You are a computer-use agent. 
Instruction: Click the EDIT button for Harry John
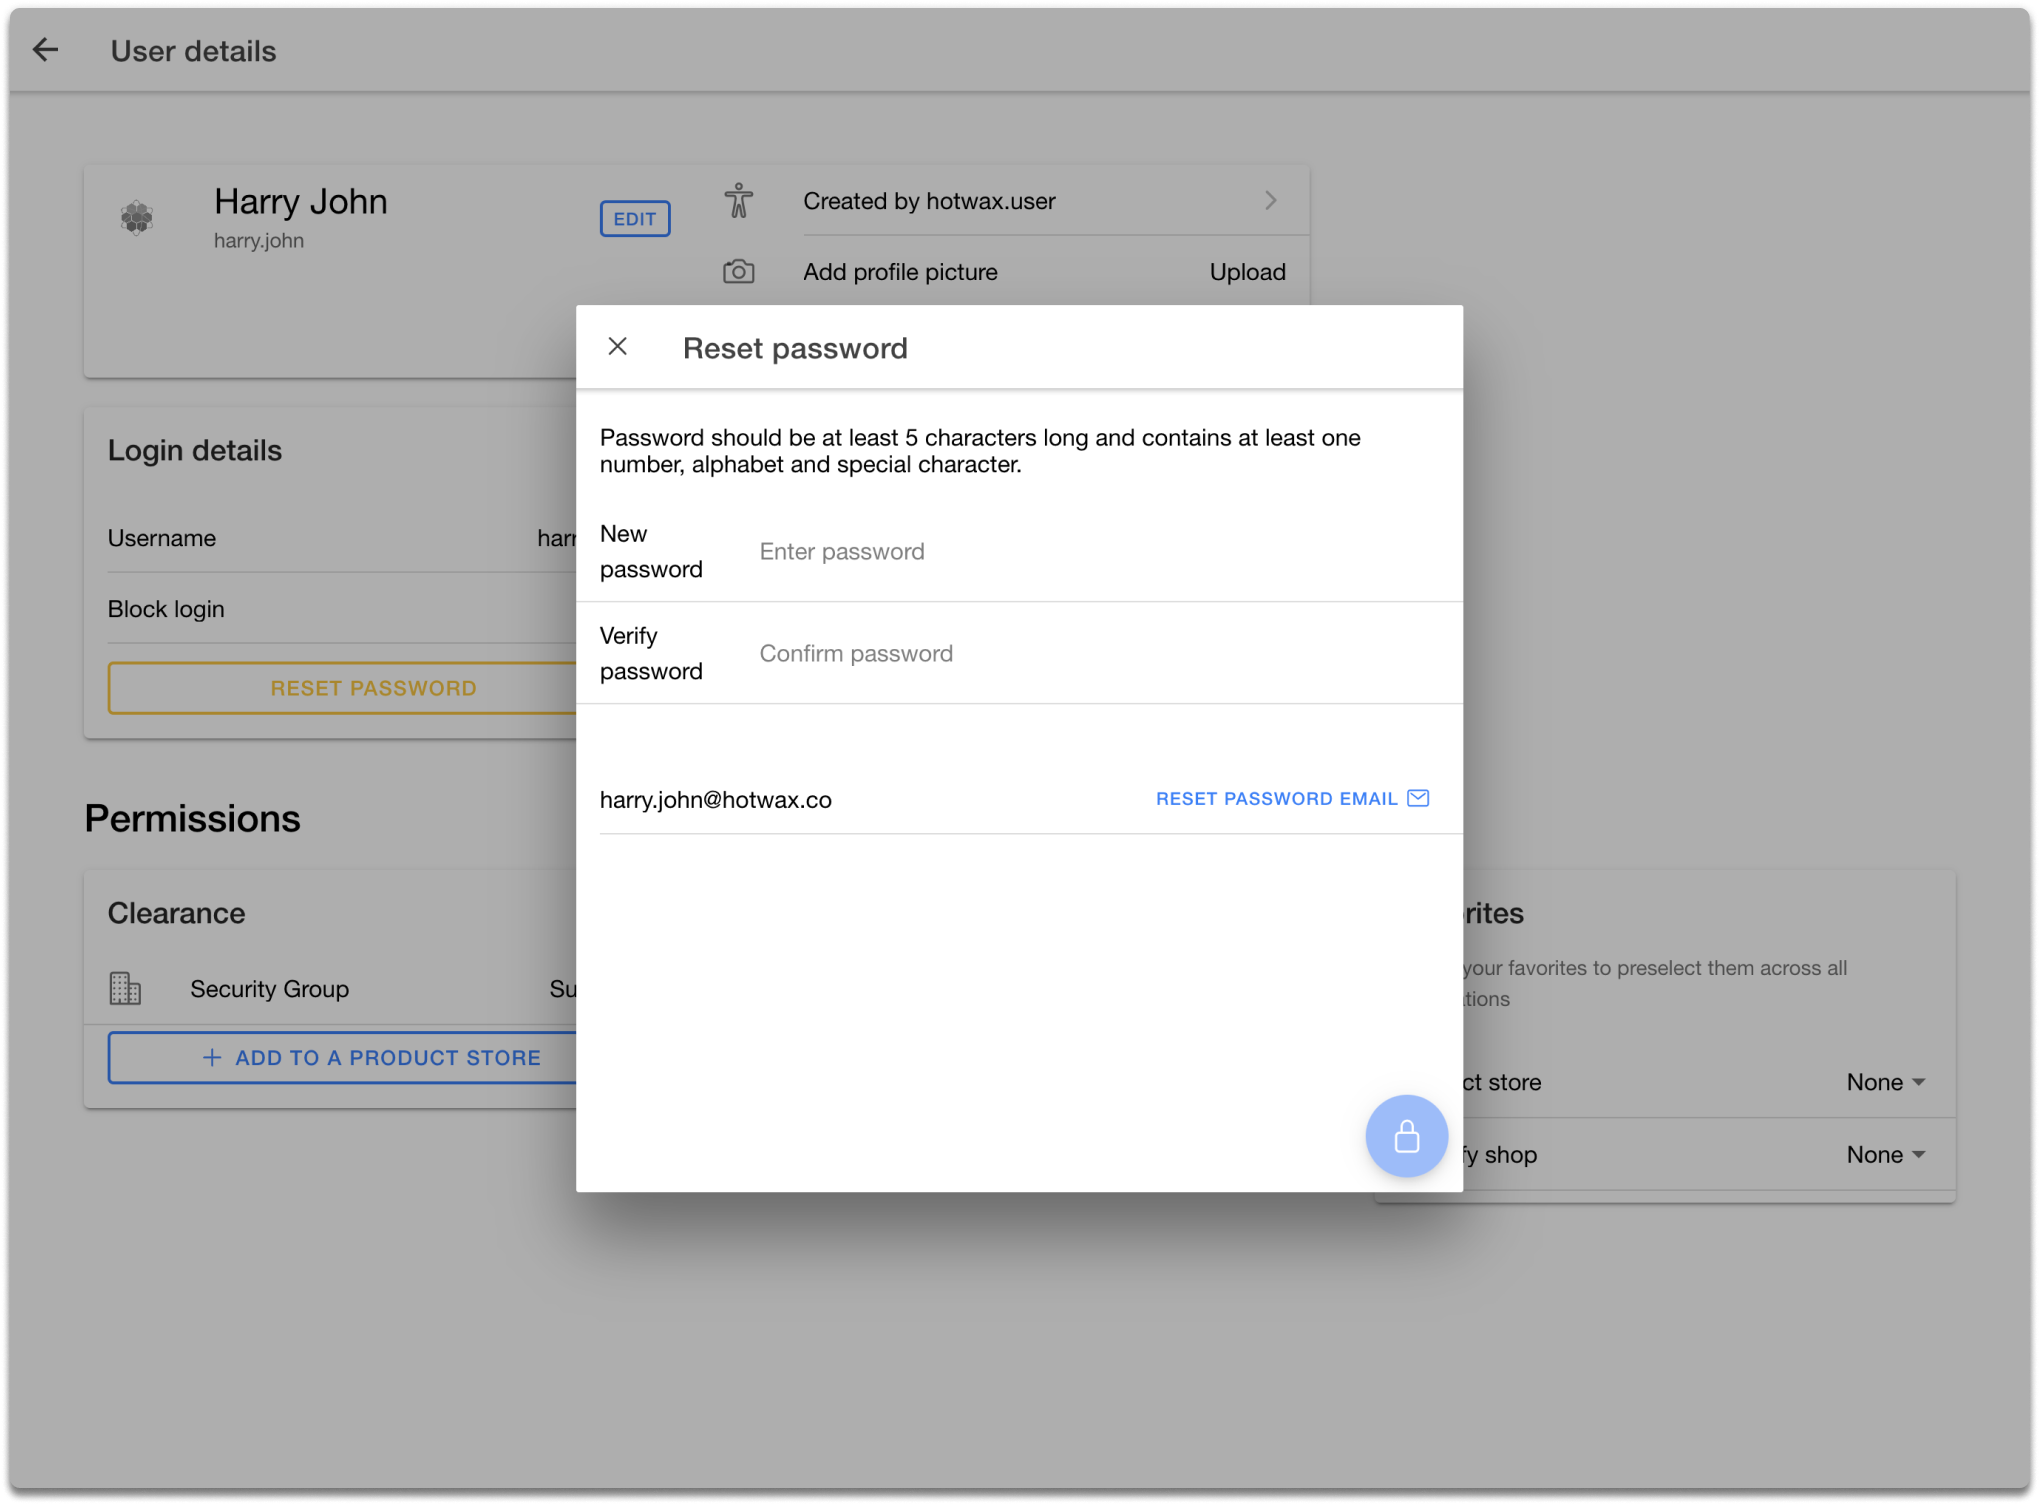[635, 219]
